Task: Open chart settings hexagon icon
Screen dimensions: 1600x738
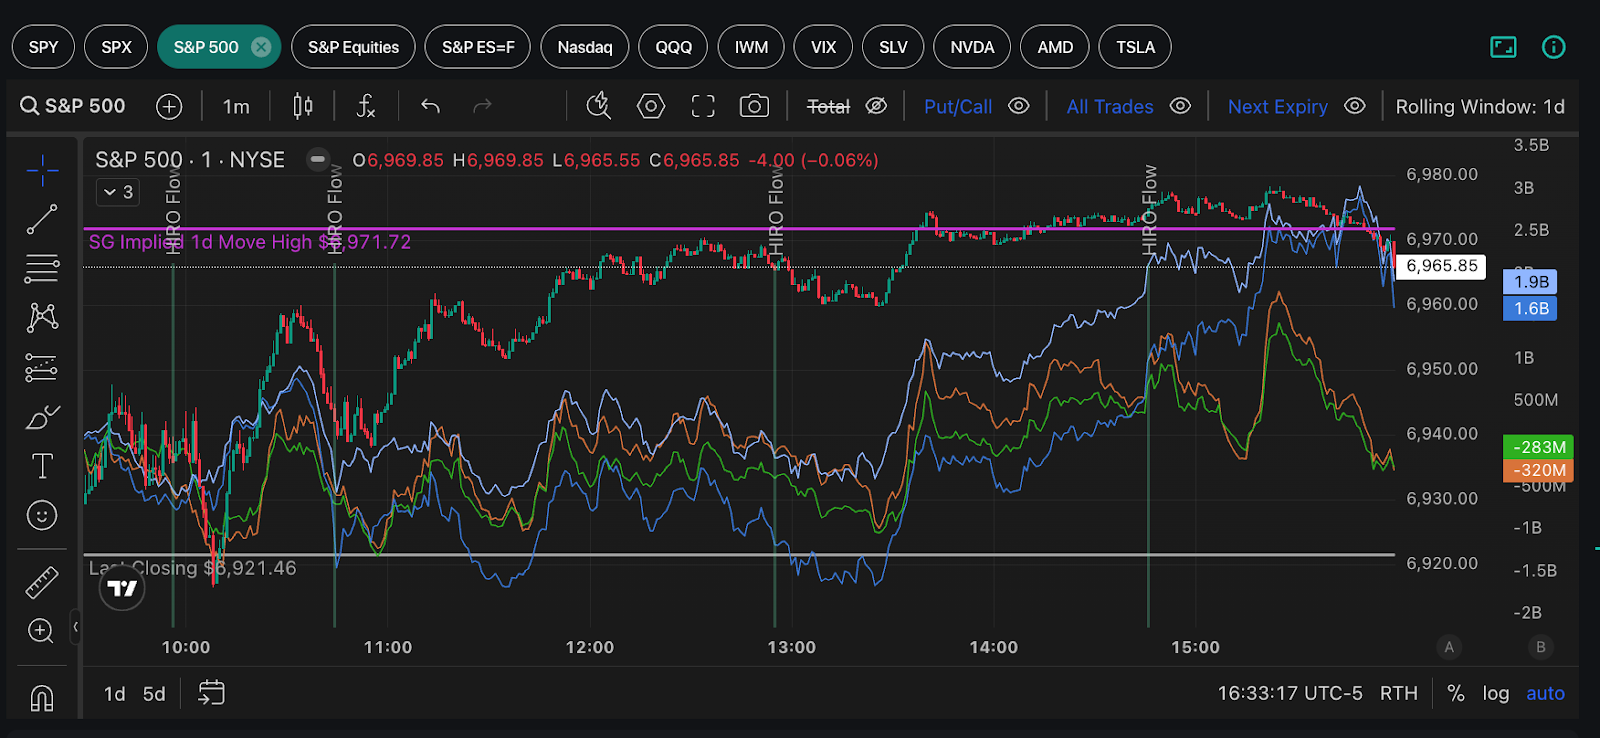Action: [x=651, y=106]
